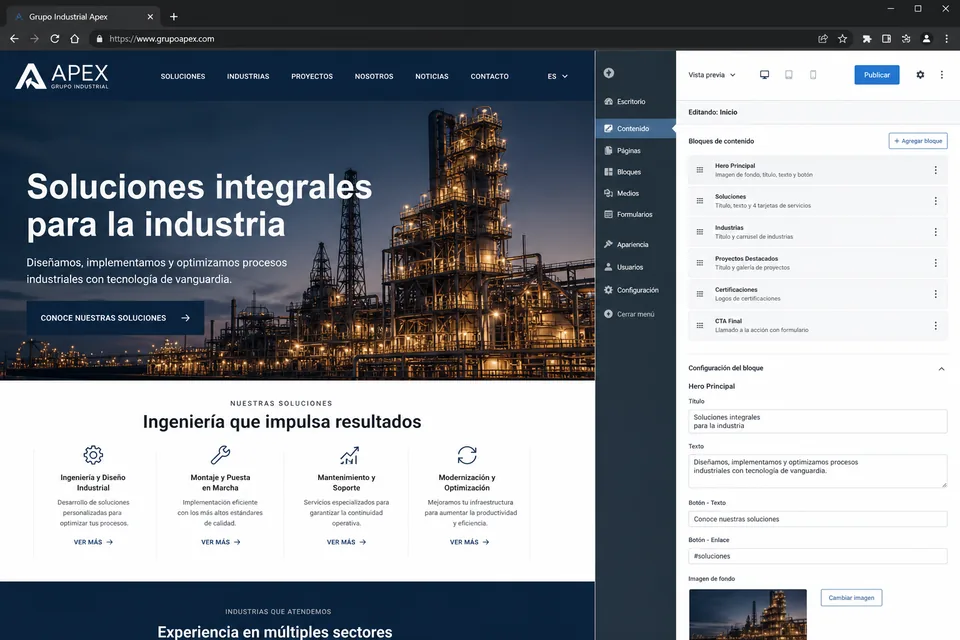Click the Botón - Enlace input field
Screen dimensions: 960x640
[x=817, y=556]
